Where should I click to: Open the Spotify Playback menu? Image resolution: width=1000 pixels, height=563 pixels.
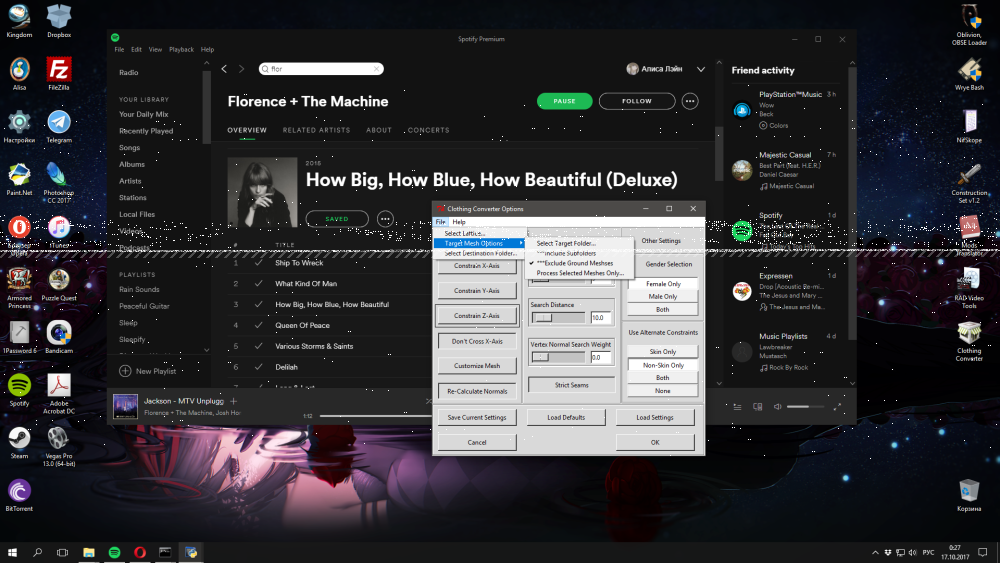click(x=181, y=49)
